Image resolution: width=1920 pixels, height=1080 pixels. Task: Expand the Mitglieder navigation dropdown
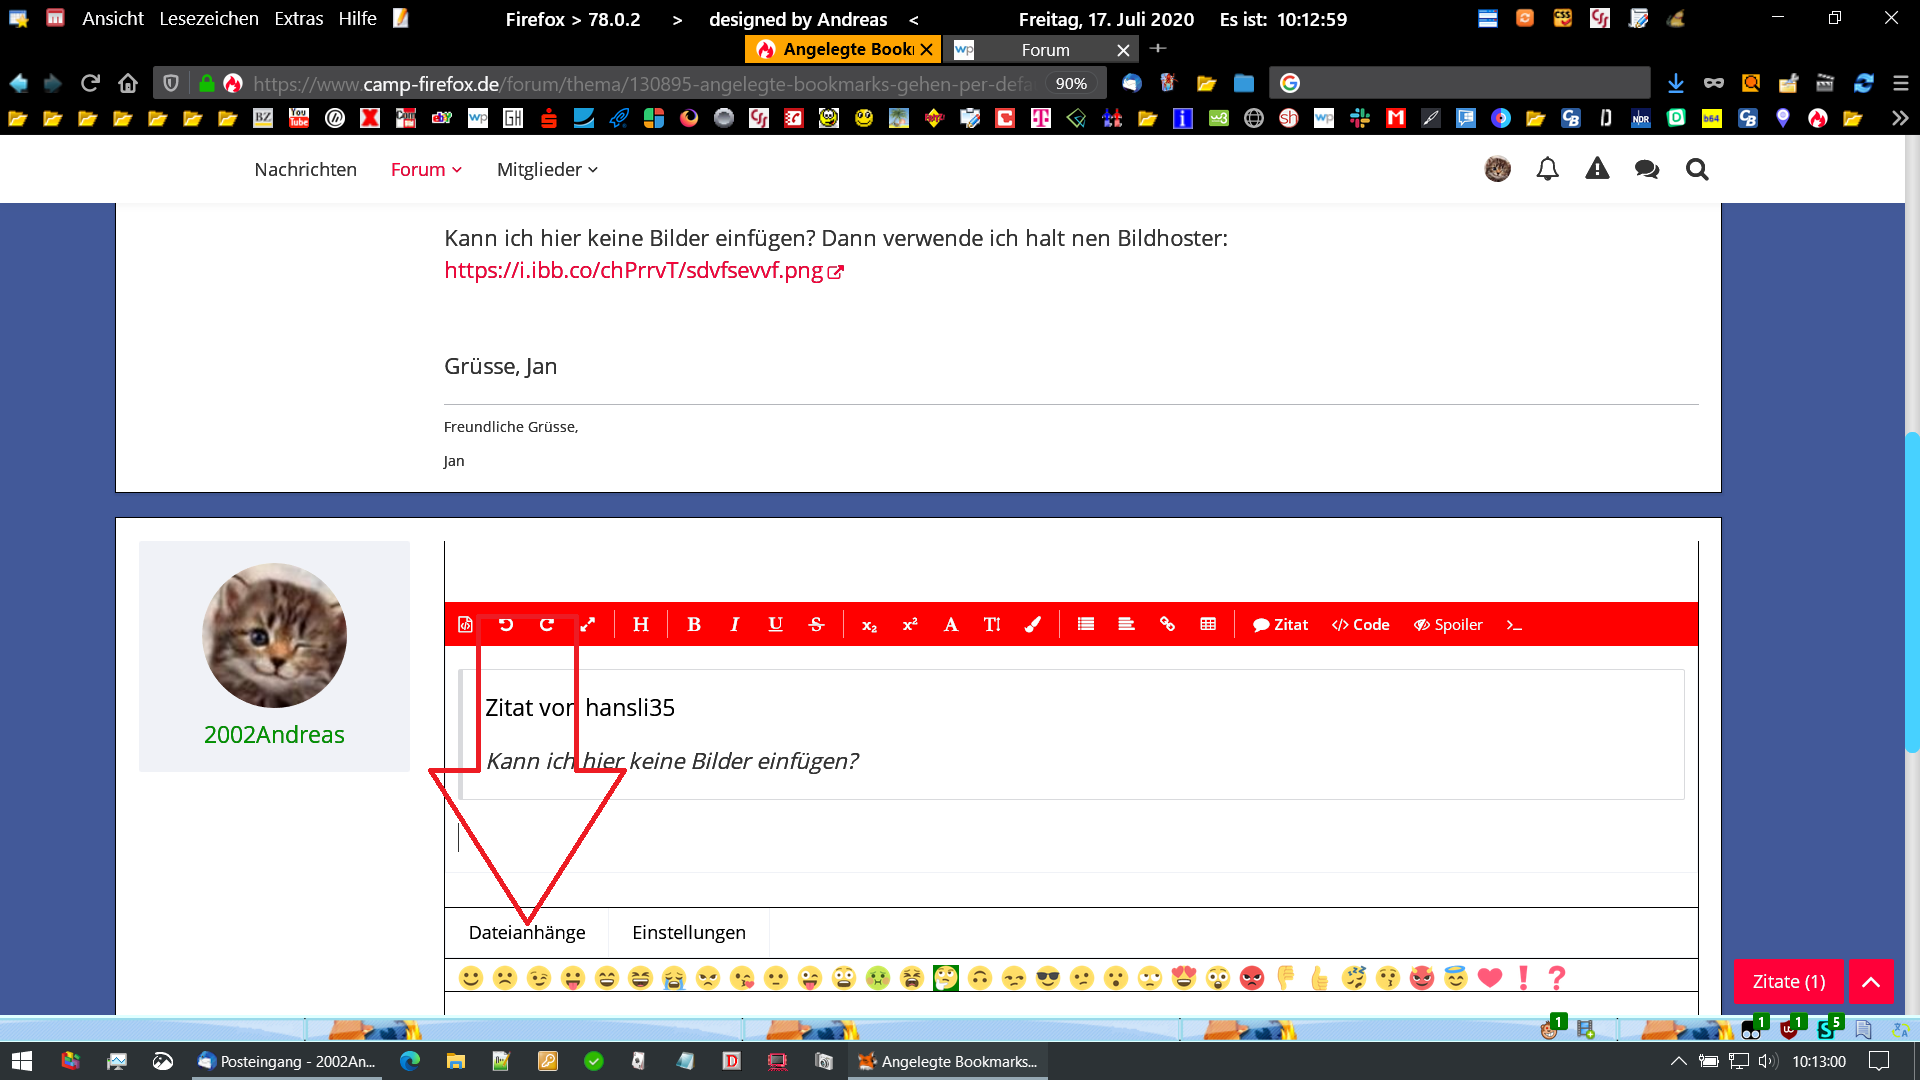point(547,169)
